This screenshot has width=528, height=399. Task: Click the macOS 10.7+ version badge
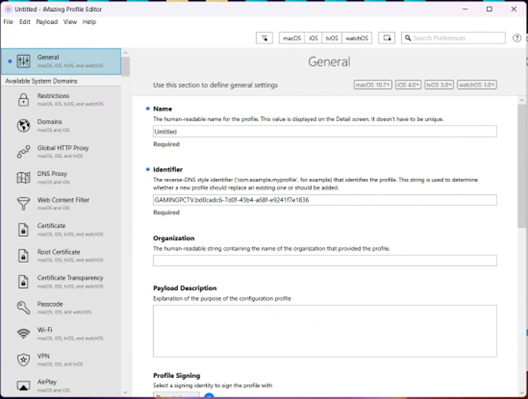pyautogui.click(x=373, y=85)
